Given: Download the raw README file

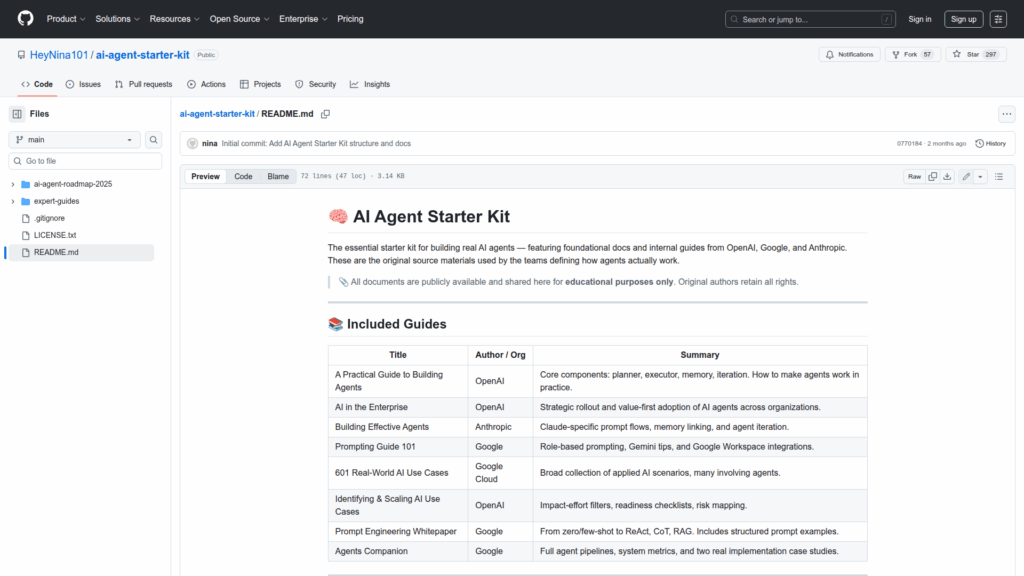Looking at the screenshot, I should click(x=948, y=176).
